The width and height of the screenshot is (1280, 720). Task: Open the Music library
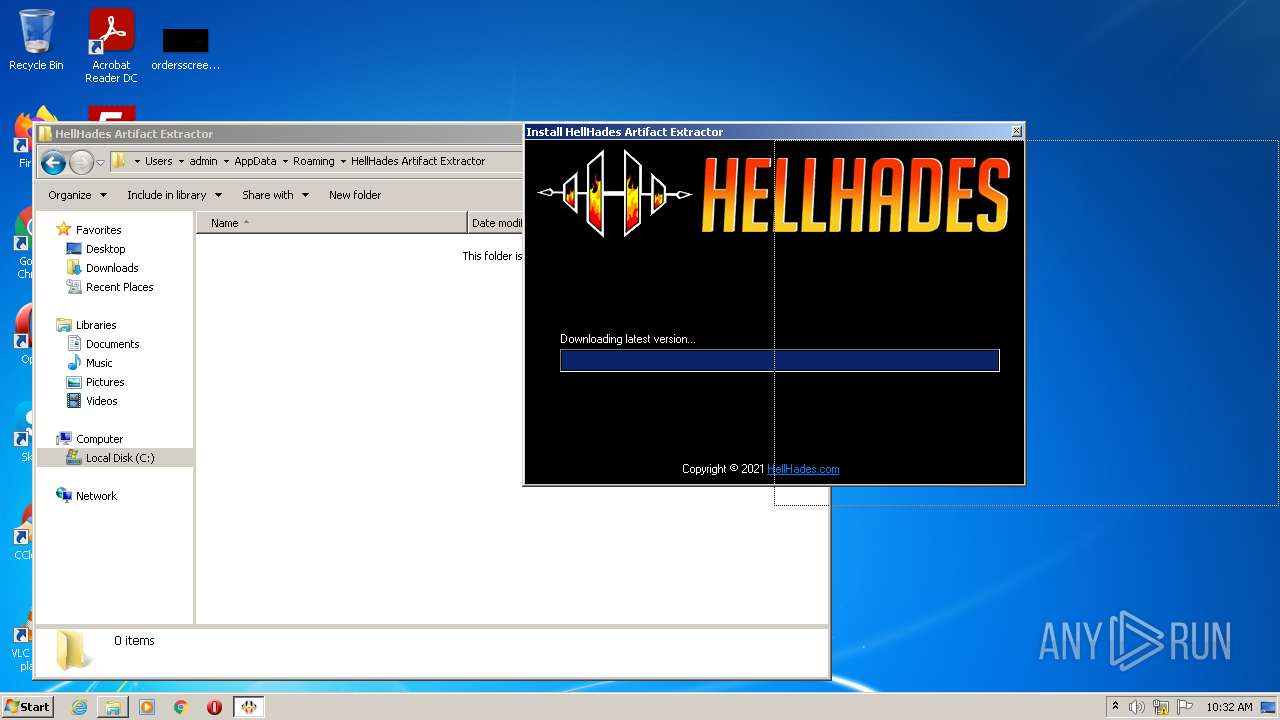point(99,363)
